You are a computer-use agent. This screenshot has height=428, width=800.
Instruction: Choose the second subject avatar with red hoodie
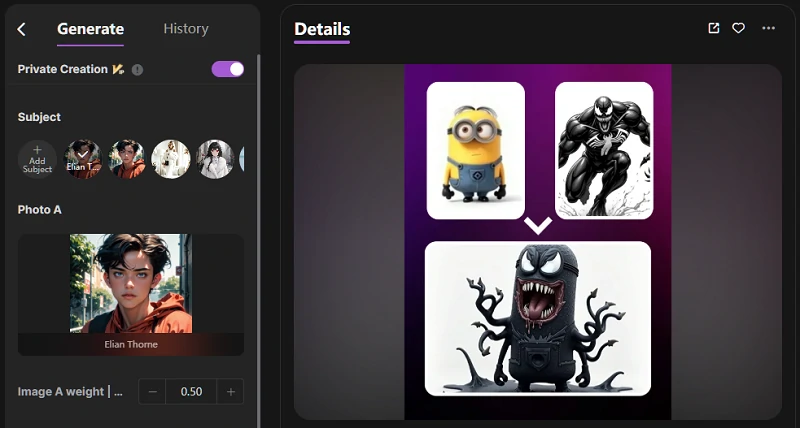click(x=127, y=159)
